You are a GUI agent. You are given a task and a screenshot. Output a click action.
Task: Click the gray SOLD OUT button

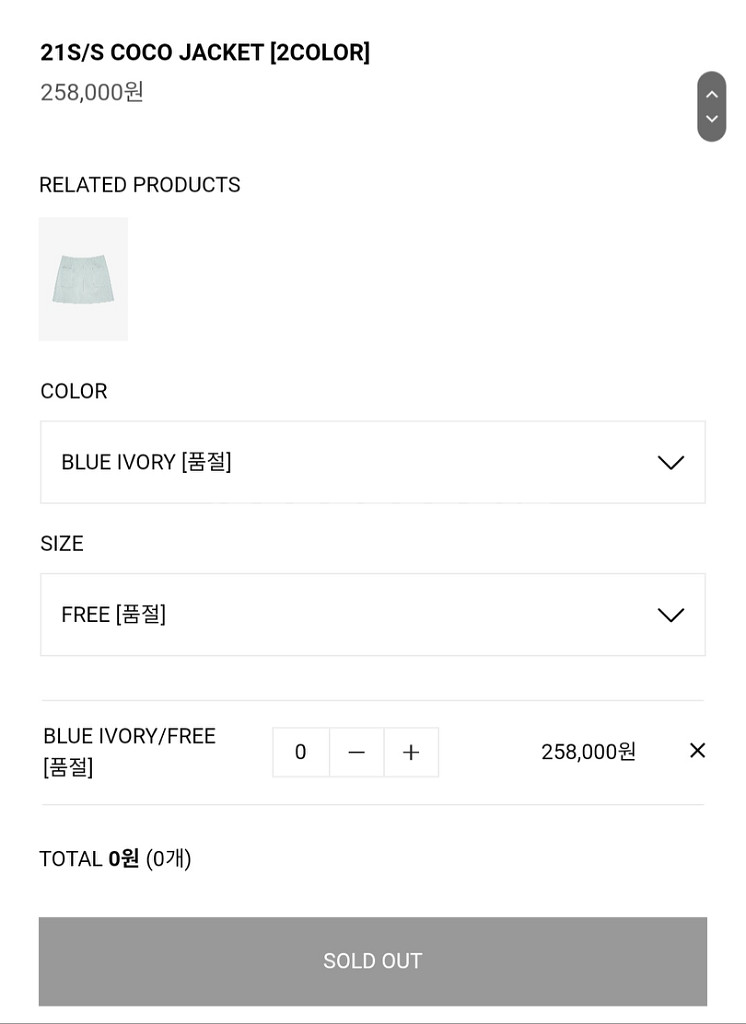pos(373,961)
